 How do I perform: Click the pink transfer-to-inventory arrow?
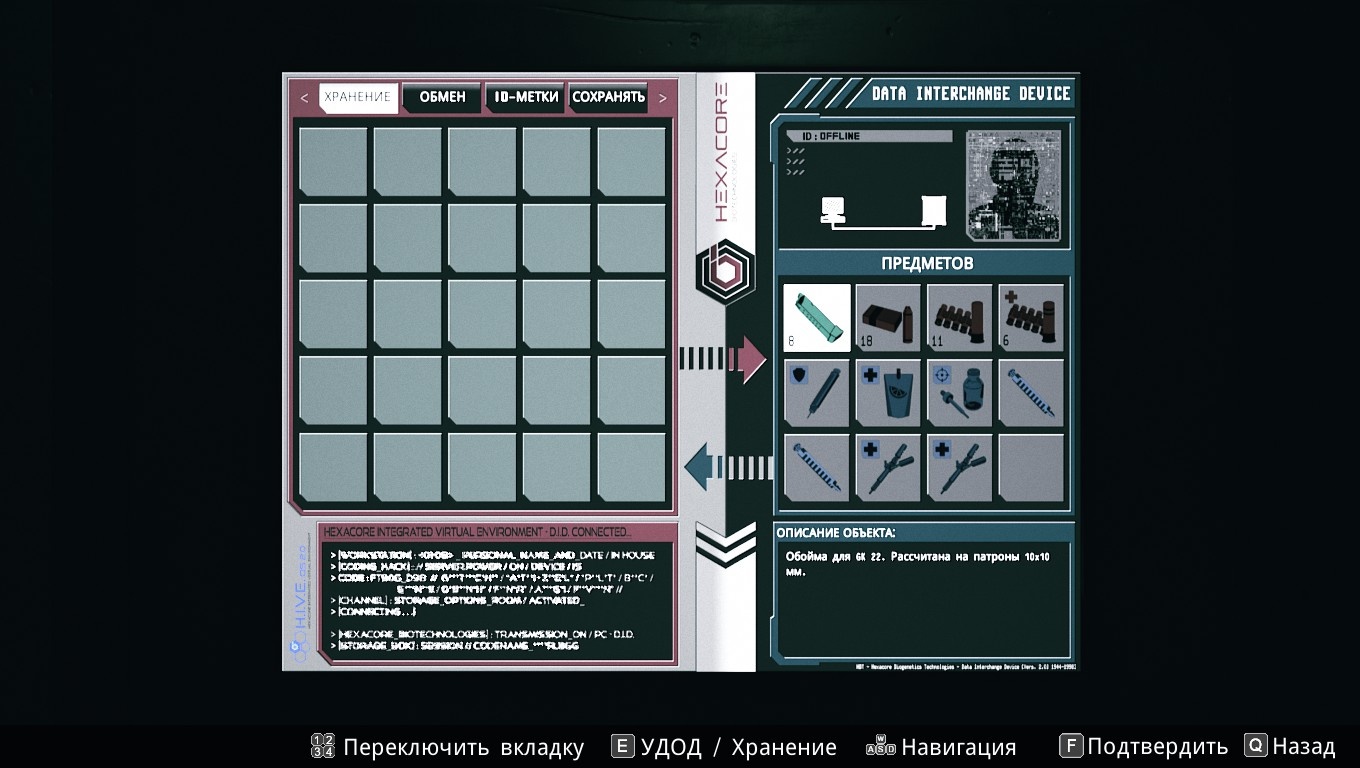pos(723,359)
